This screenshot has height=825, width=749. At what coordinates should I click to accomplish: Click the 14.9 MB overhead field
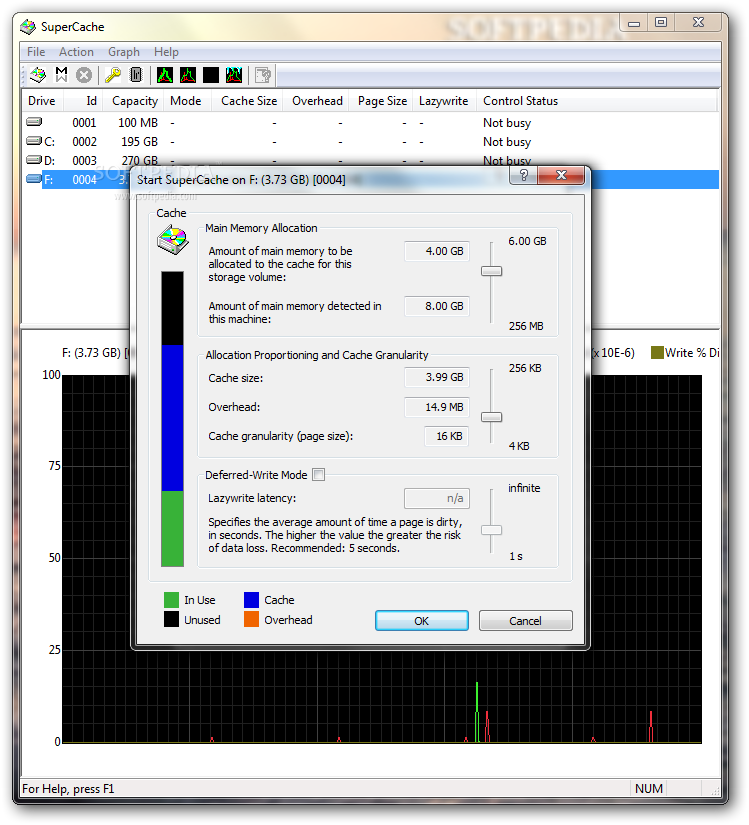pyautogui.click(x=437, y=407)
